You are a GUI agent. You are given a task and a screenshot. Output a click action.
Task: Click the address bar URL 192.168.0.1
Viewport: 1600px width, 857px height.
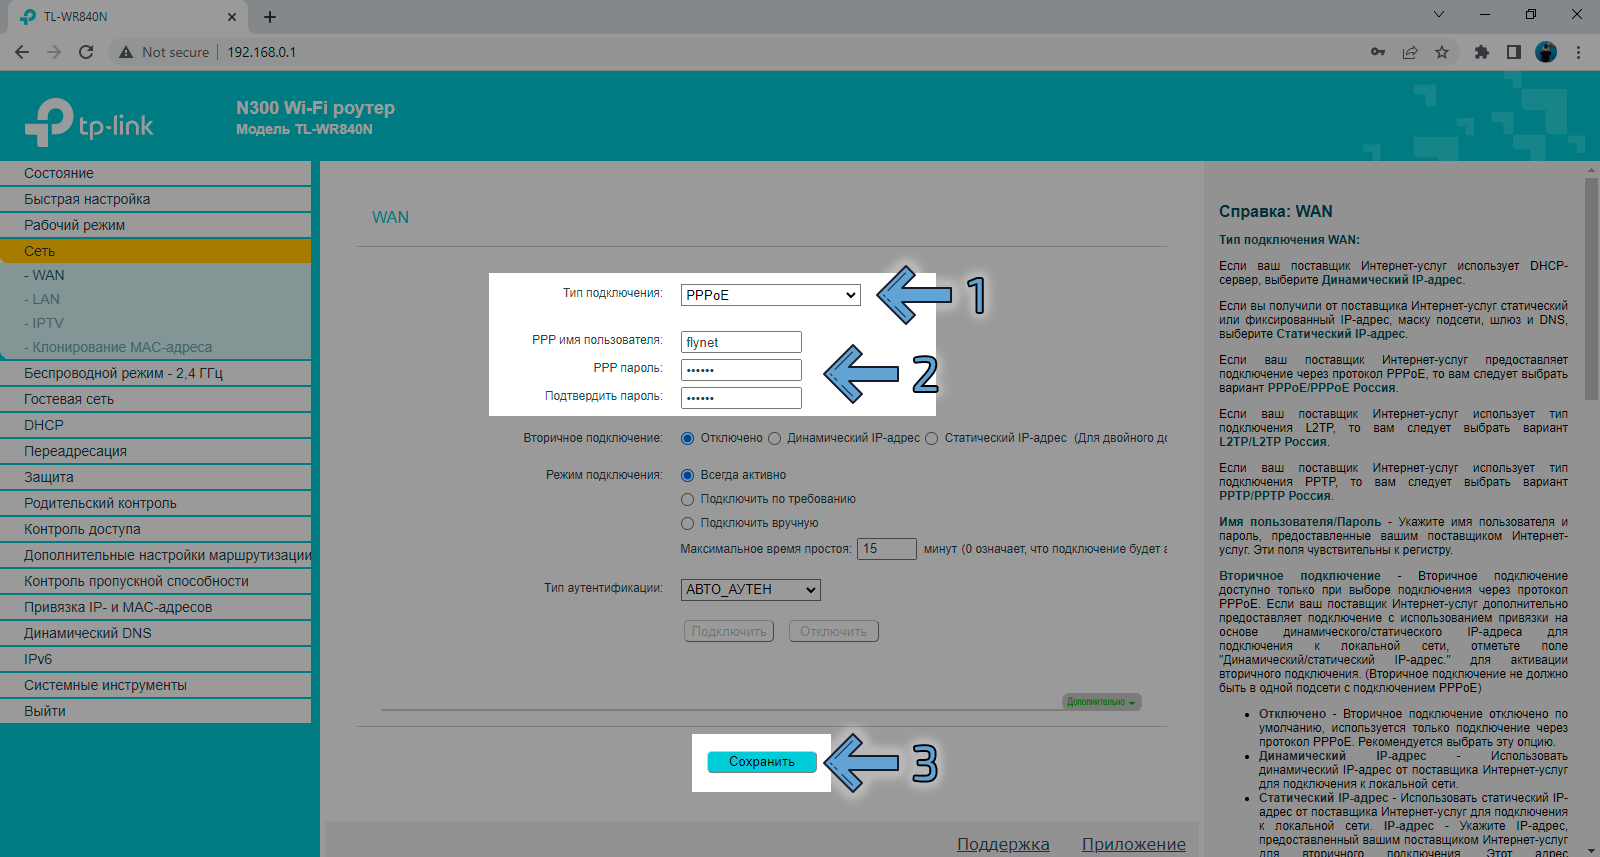[261, 52]
